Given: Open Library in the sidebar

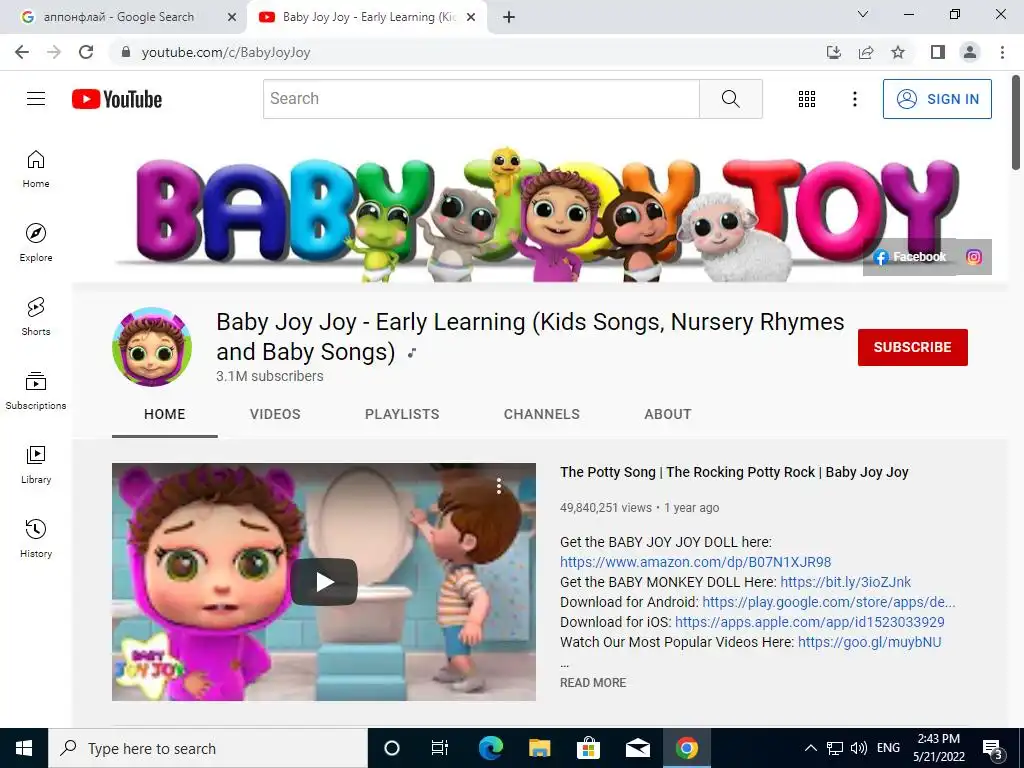Looking at the screenshot, I should [36, 464].
